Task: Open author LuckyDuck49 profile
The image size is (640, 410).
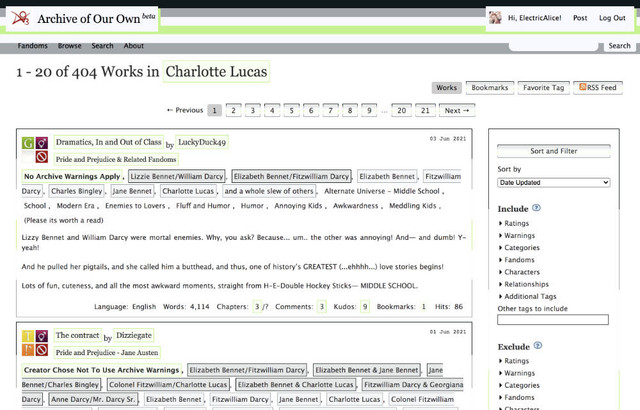Action: click(202, 142)
